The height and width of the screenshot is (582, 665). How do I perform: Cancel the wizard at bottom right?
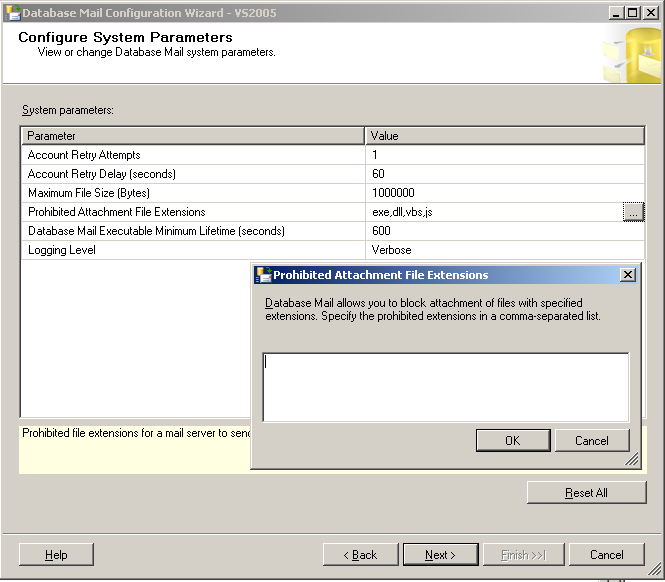pos(606,555)
